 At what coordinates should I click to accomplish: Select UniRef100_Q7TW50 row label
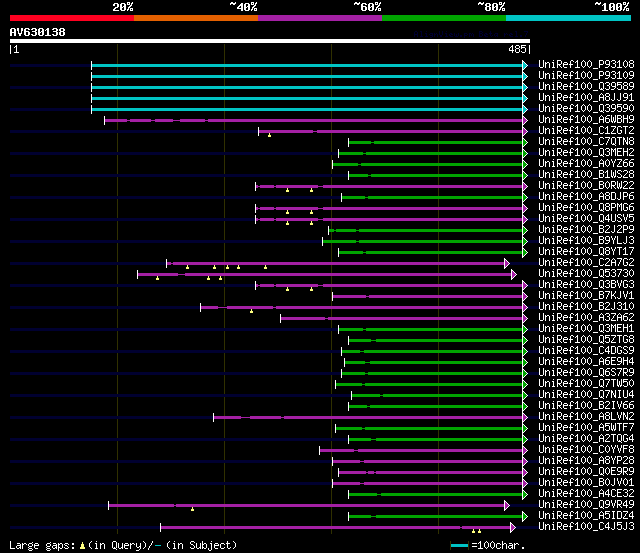point(586,384)
